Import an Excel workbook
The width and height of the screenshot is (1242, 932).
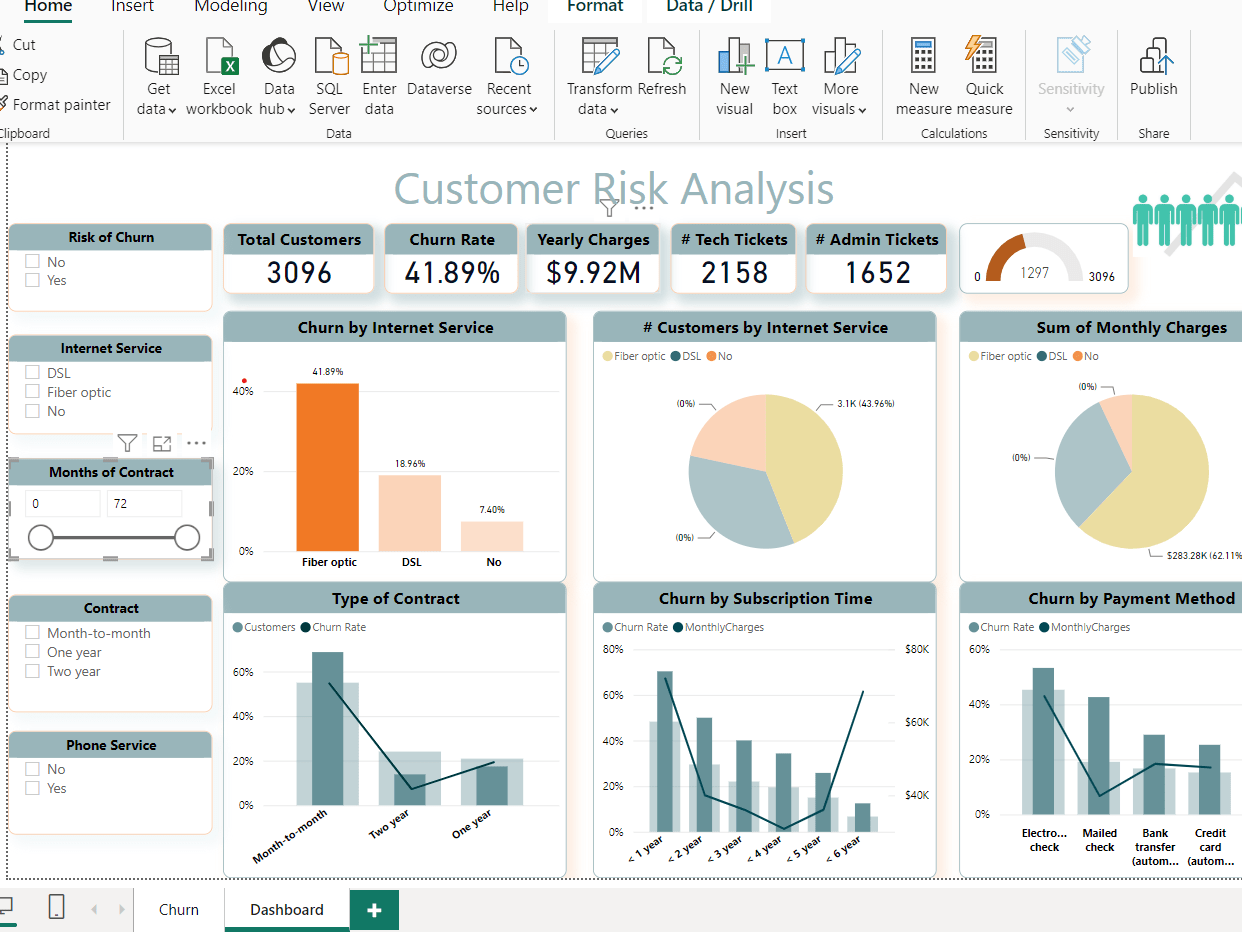click(x=218, y=75)
